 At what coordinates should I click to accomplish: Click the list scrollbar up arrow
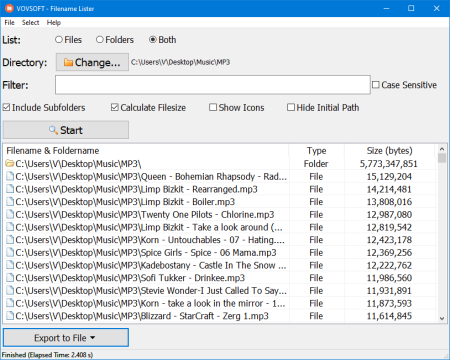point(442,149)
